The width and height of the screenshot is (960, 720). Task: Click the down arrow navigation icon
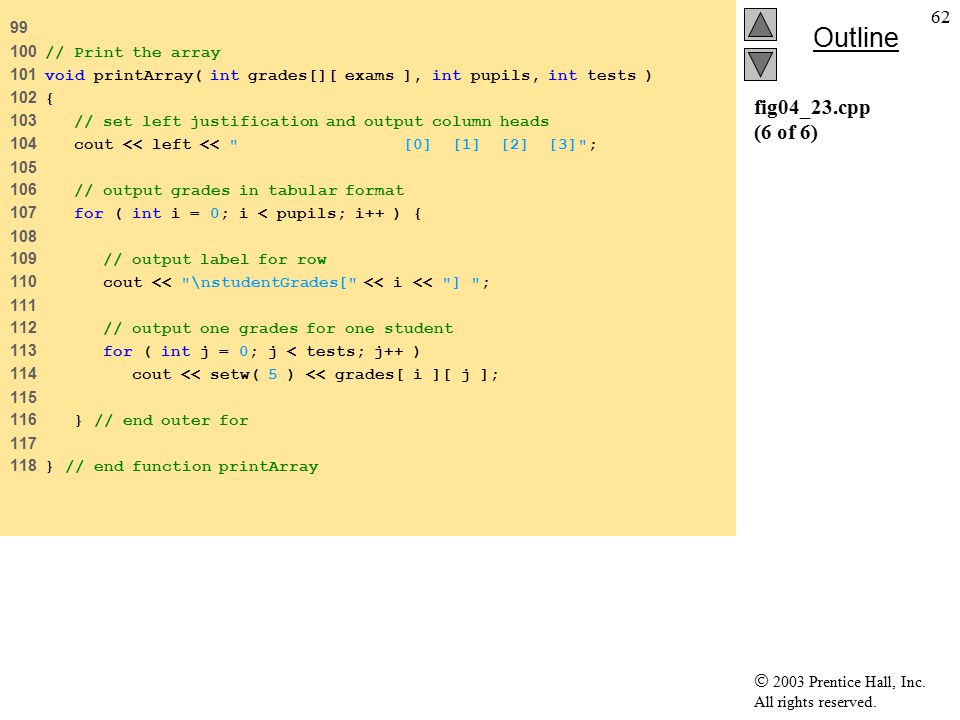pyautogui.click(x=760, y=64)
